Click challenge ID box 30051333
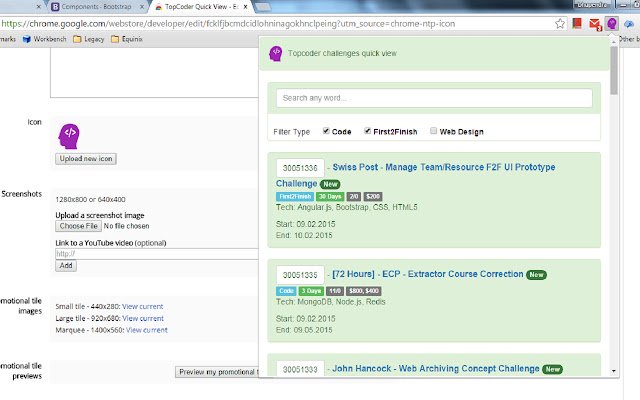 point(300,369)
